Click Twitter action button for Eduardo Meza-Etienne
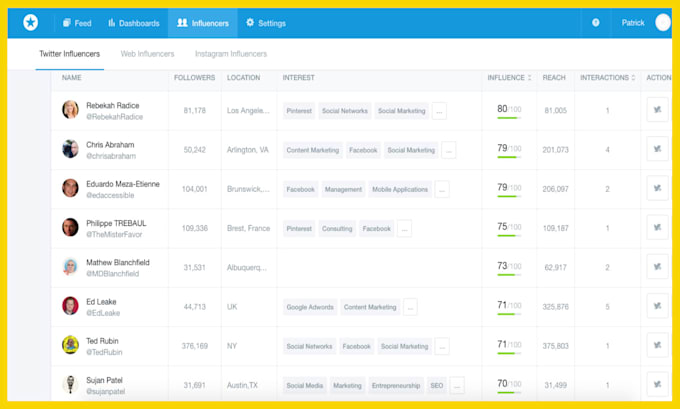Viewport: 680px width, 409px height. (x=657, y=188)
